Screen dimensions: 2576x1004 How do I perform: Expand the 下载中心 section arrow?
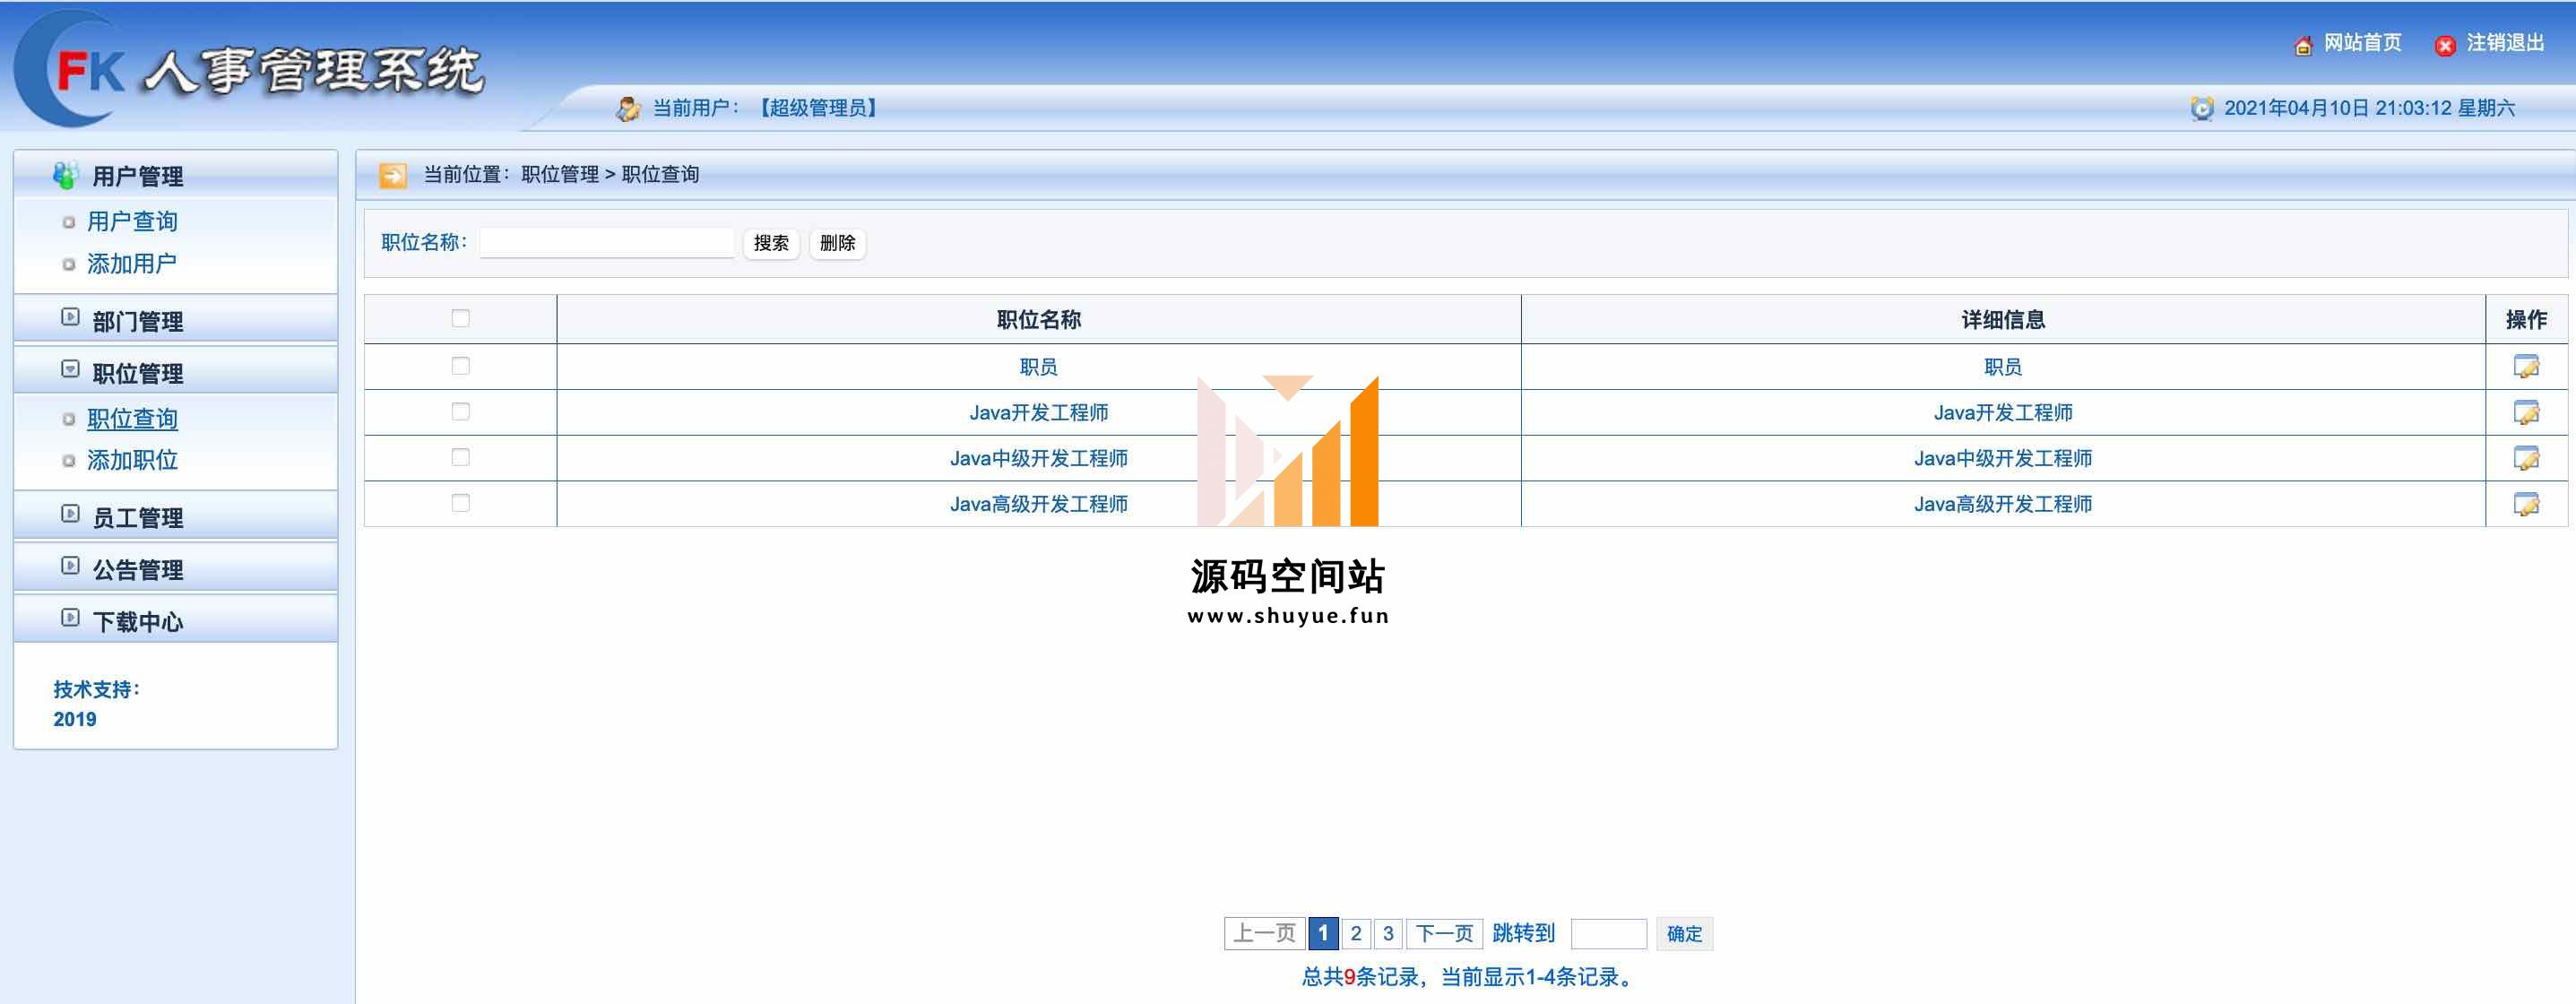pyautogui.click(x=70, y=617)
